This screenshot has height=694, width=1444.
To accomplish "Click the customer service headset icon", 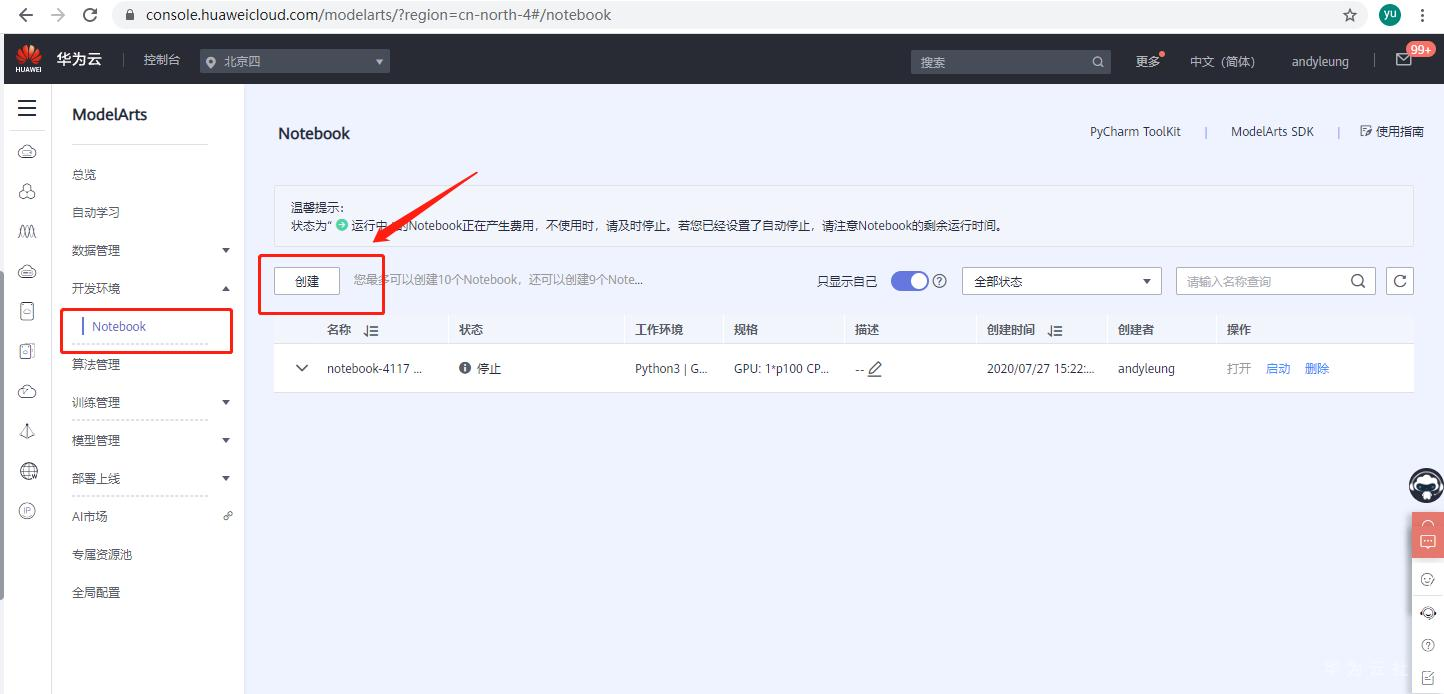I will [x=1428, y=613].
